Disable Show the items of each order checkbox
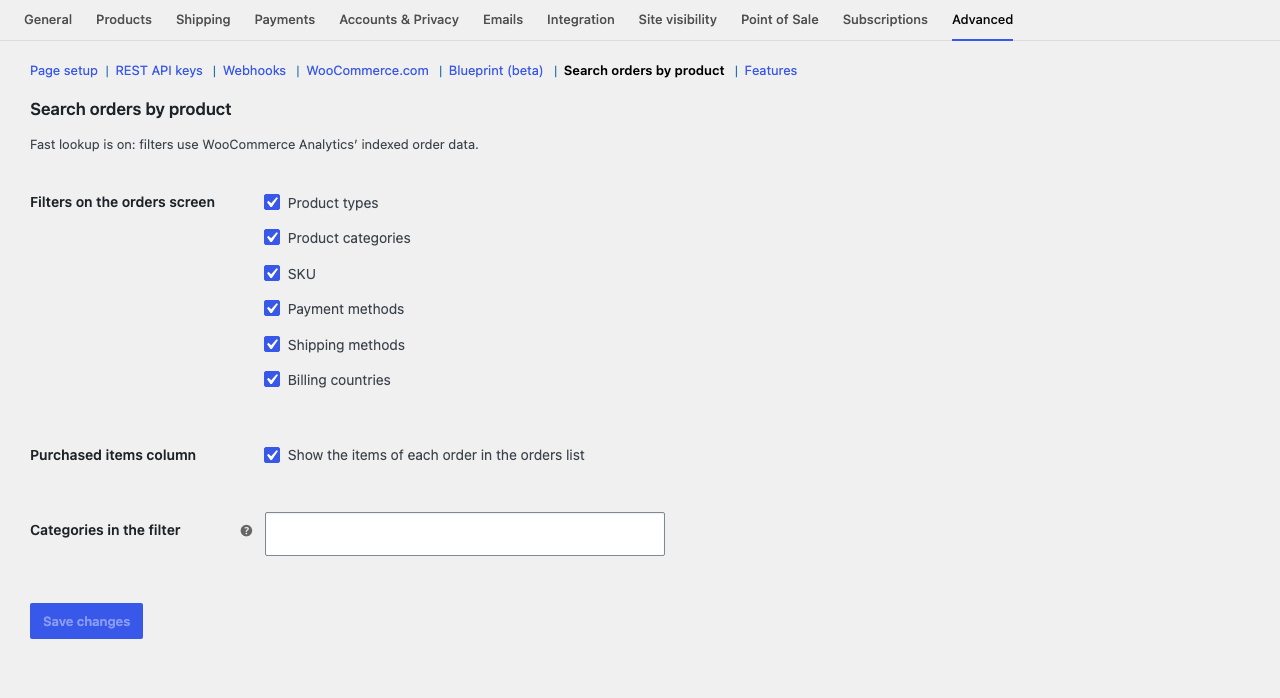This screenshot has height=698, width=1280. click(x=272, y=455)
